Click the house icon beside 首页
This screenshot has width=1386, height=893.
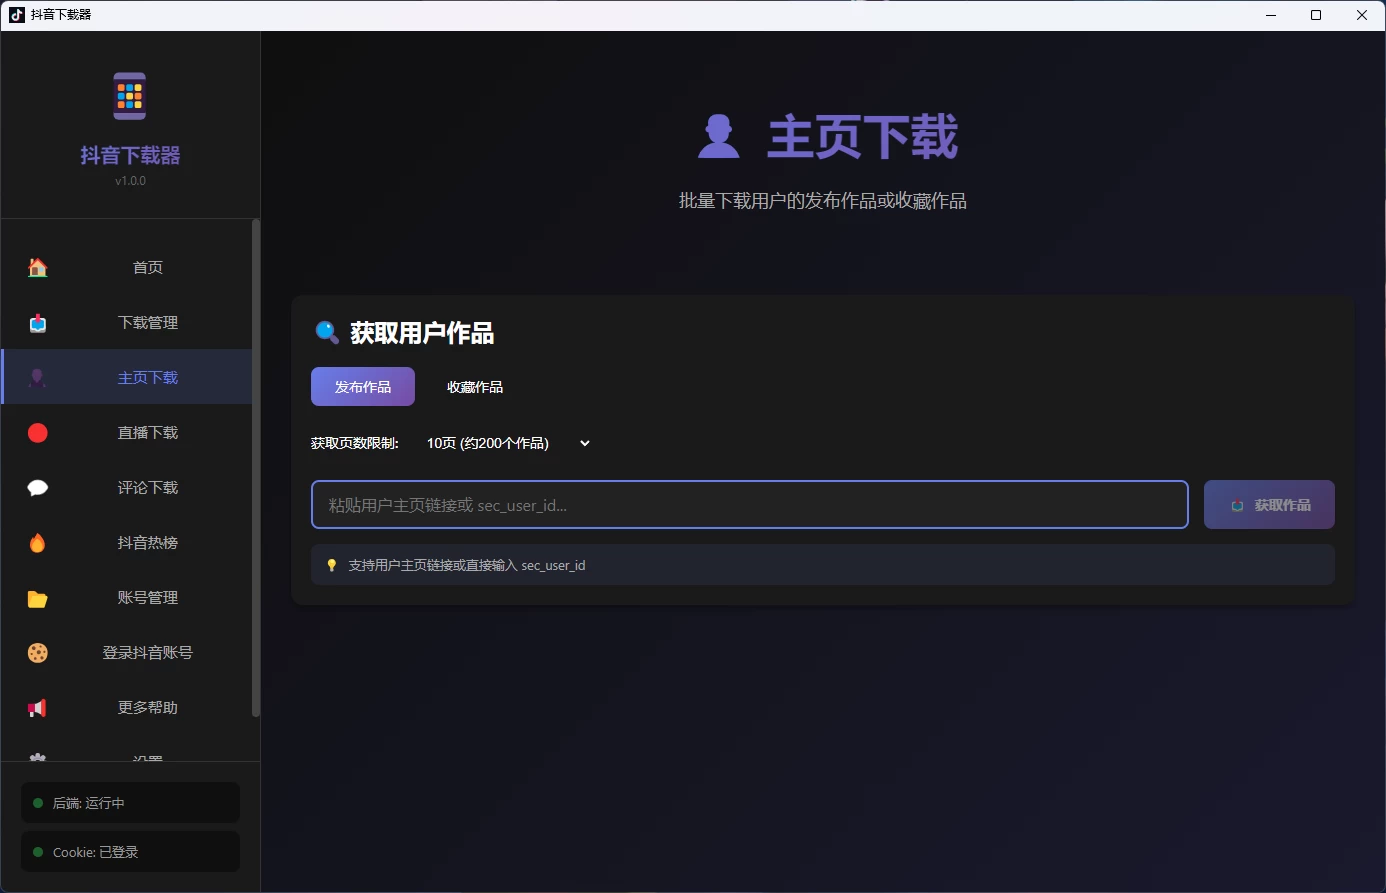(x=38, y=267)
